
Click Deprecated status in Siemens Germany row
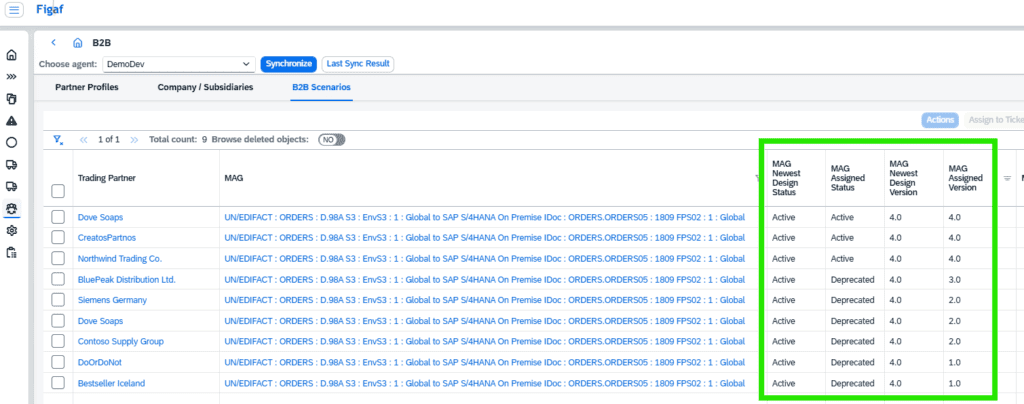click(852, 300)
